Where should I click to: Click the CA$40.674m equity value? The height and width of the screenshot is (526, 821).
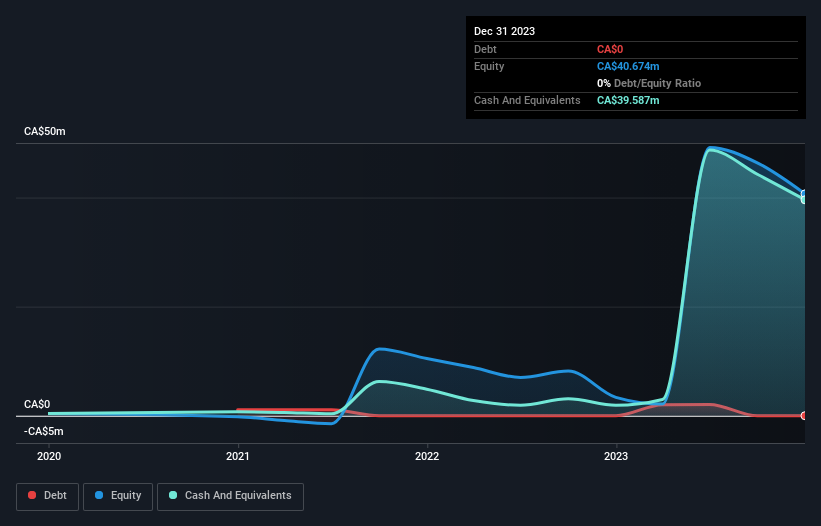pyautogui.click(x=628, y=66)
